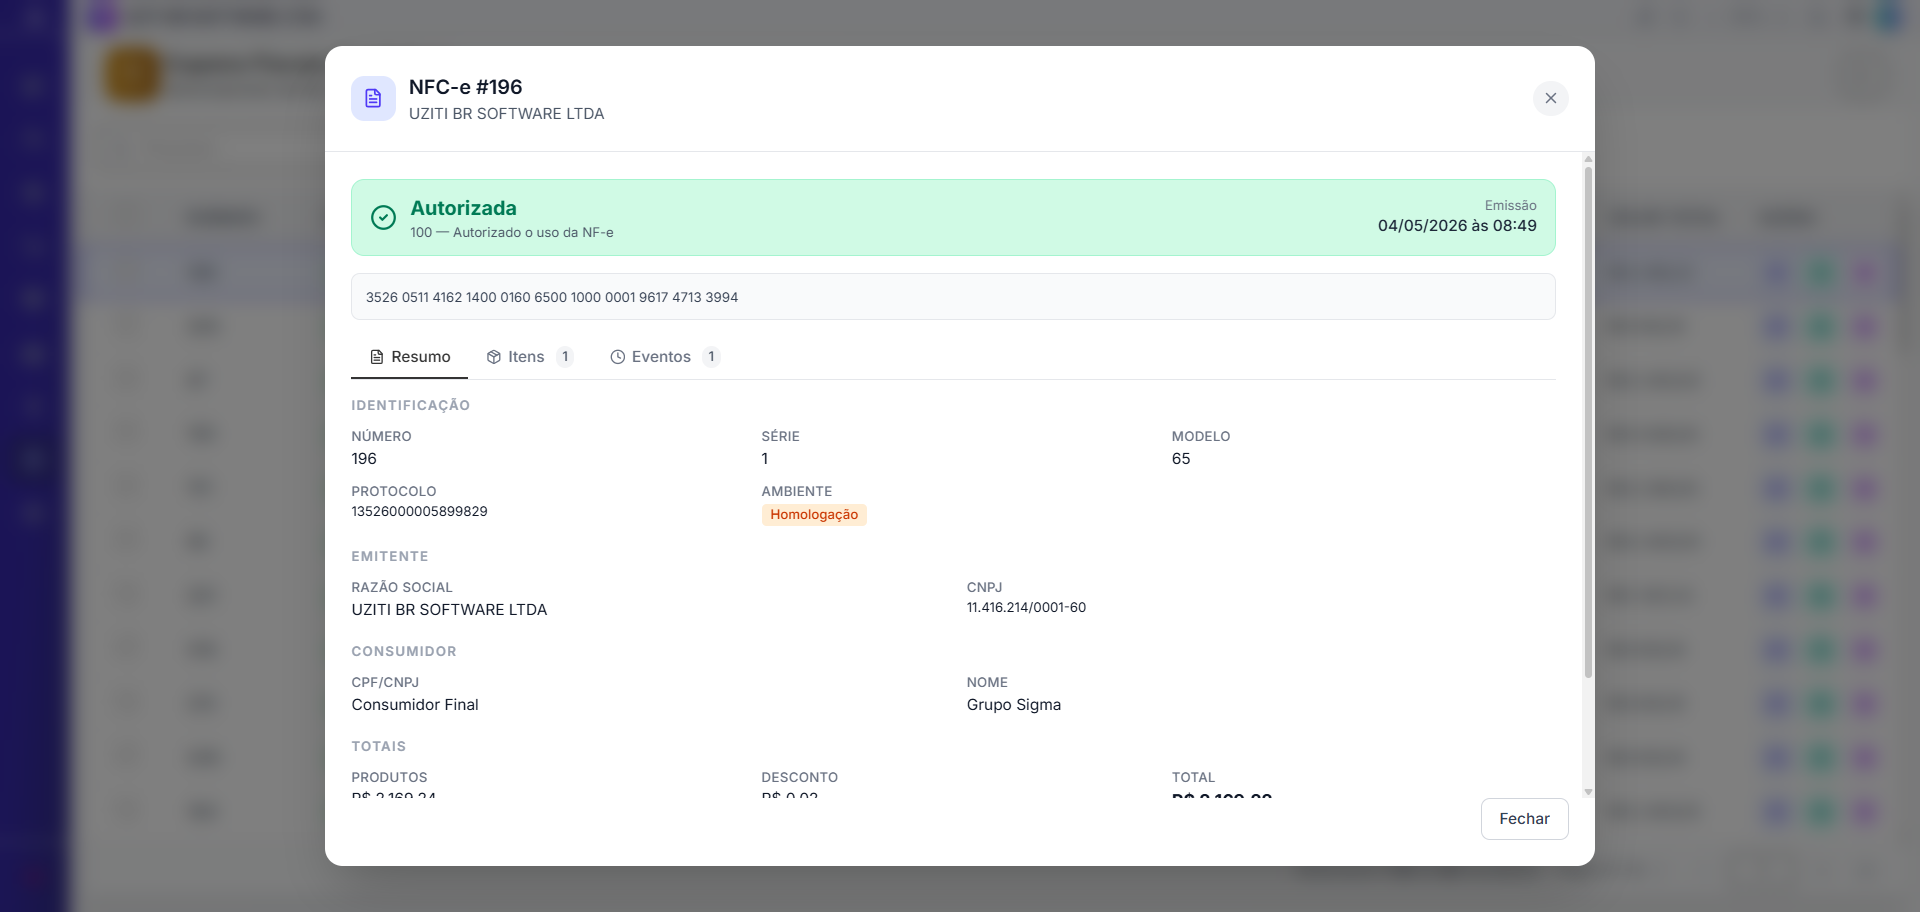Click the IDENTIFICAÇÃO section heading

click(410, 405)
